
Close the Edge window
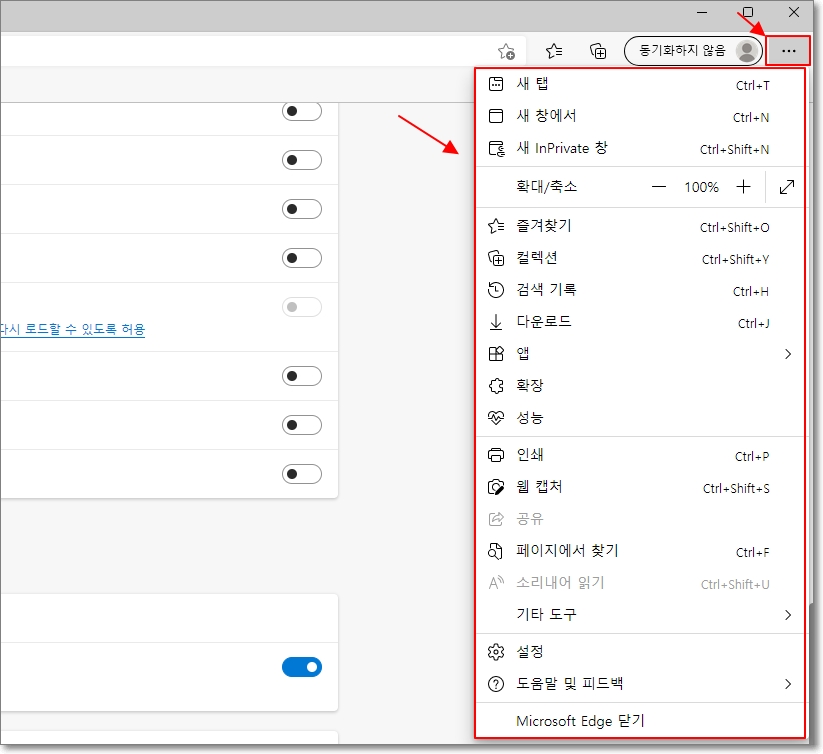794,12
